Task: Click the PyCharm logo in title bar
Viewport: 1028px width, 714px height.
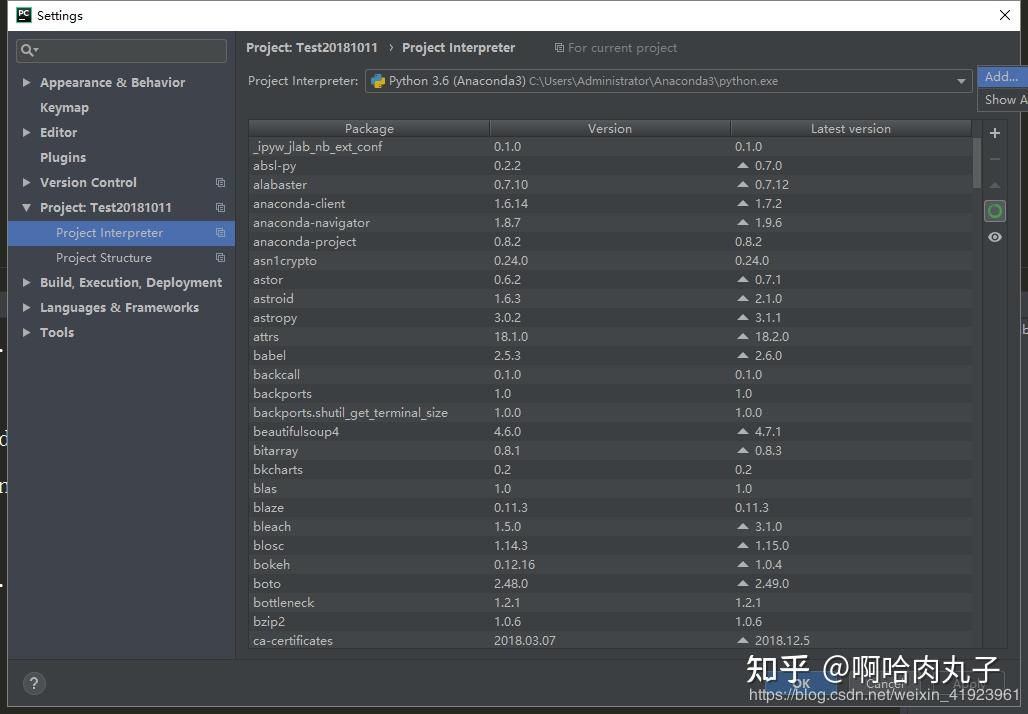Action: pyautogui.click(x=24, y=15)
